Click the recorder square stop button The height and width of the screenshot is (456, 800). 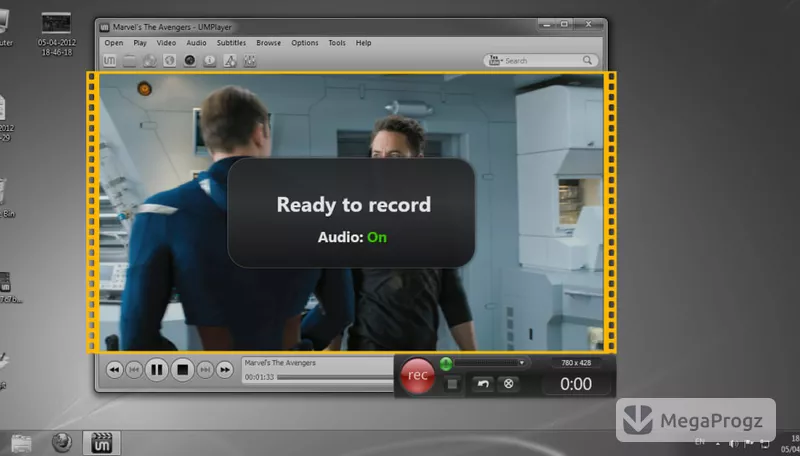[x=452, y=384]
